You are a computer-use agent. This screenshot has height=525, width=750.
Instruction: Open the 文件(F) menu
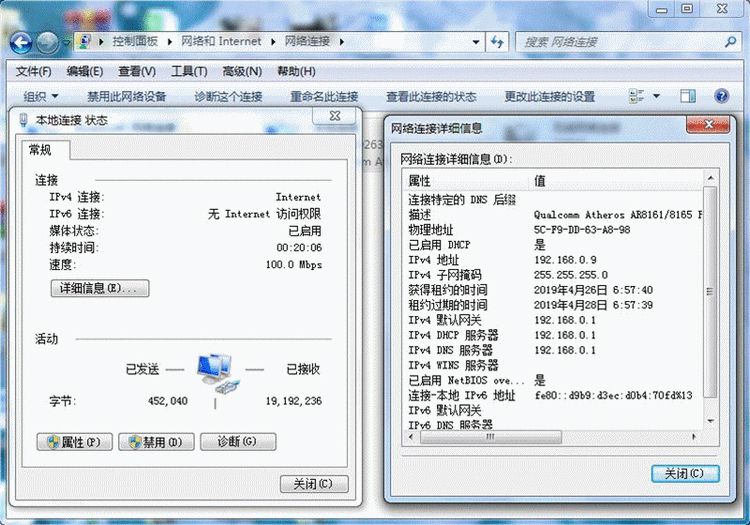[33, 72]
